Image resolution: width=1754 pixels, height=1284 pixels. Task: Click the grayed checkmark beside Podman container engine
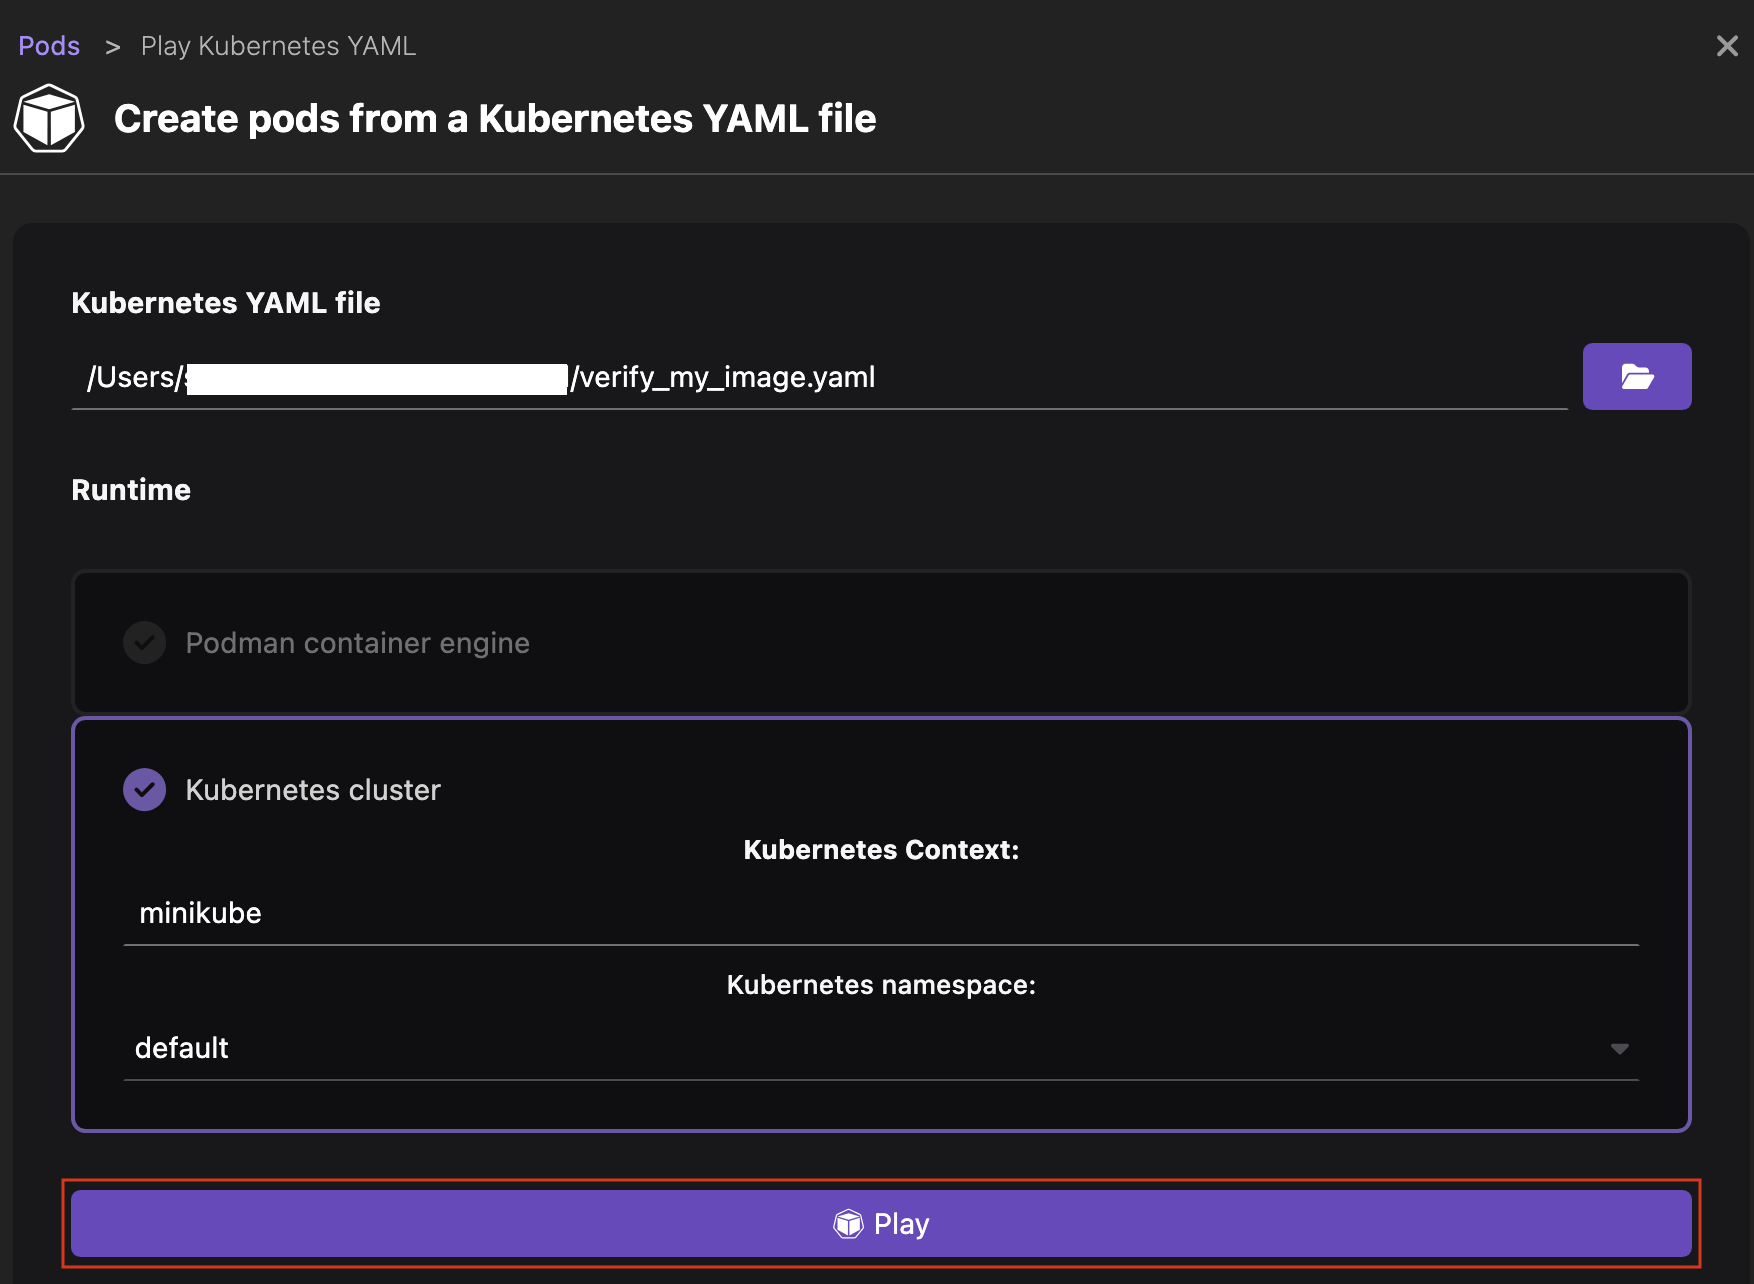pyautogui.click(x=144, y=643)
